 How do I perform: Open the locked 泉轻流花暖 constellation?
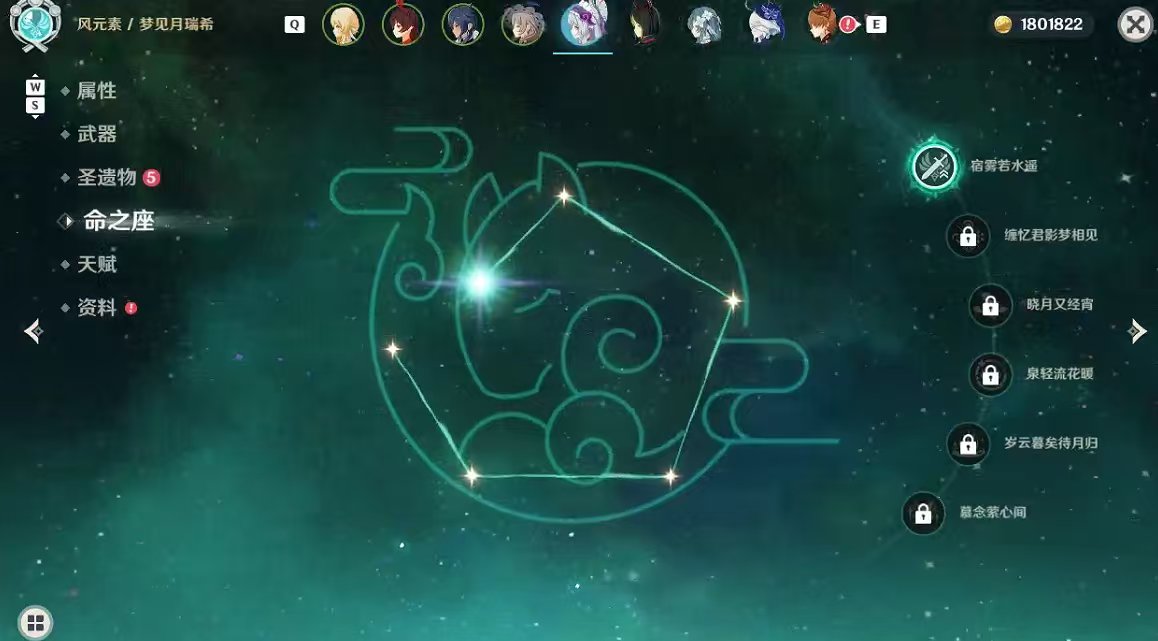pyautogui.click(x=990, y=374)
